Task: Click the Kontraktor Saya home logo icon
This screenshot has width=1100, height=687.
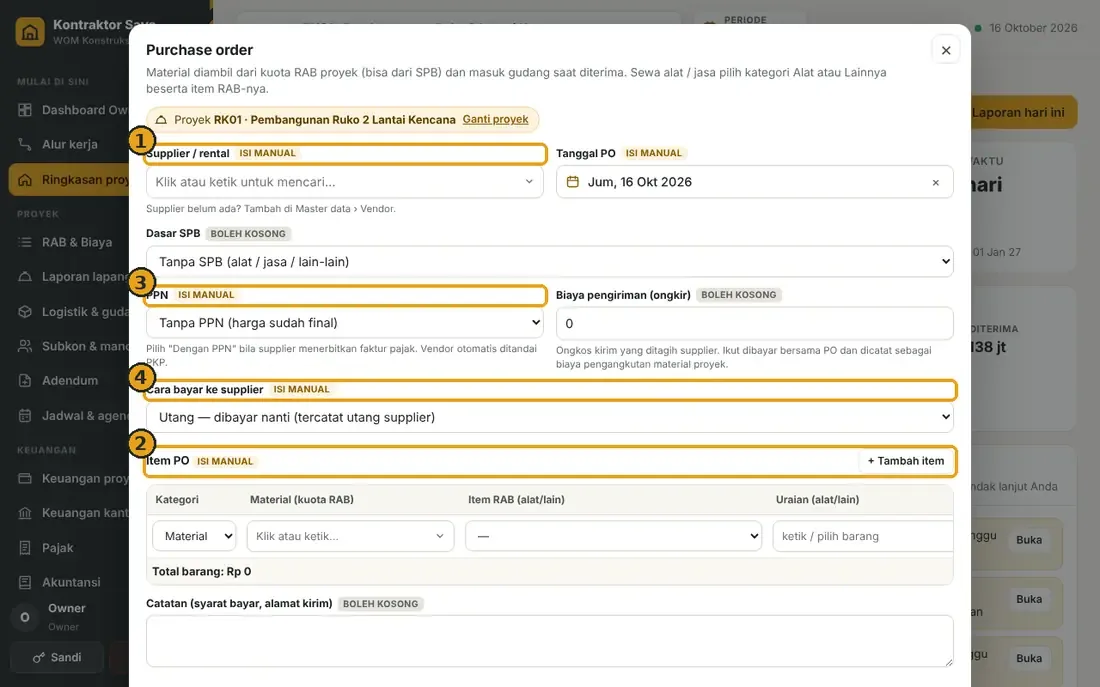Action: pos(30,32)
